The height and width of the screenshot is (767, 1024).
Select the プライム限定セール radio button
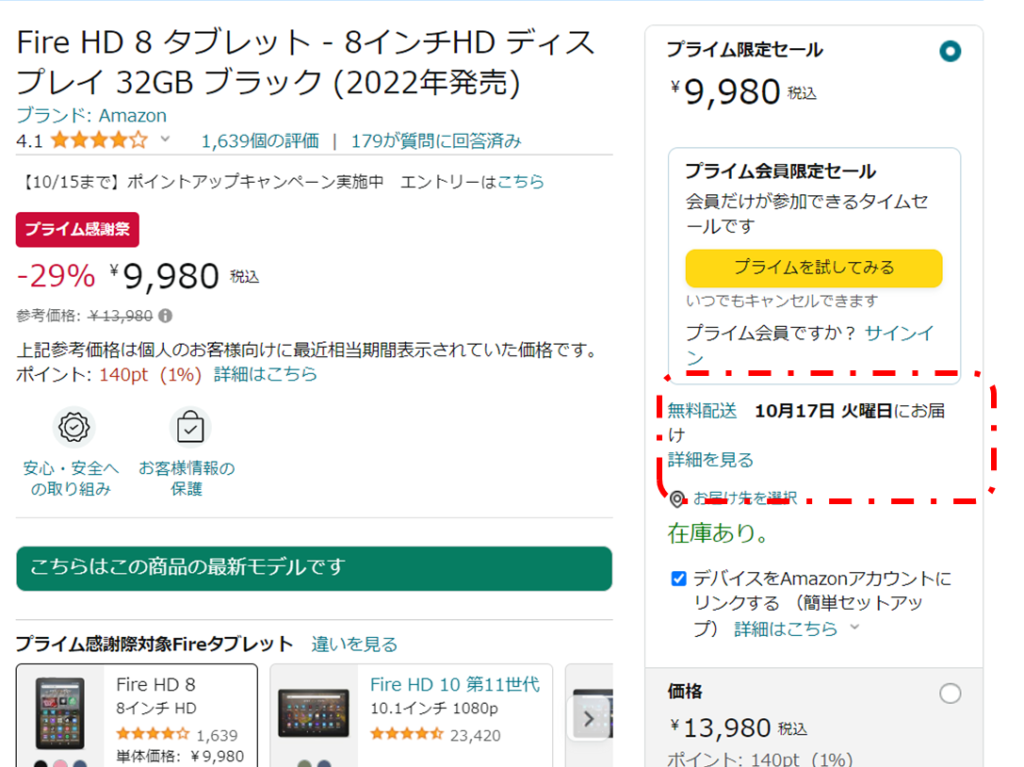[950, 51]
